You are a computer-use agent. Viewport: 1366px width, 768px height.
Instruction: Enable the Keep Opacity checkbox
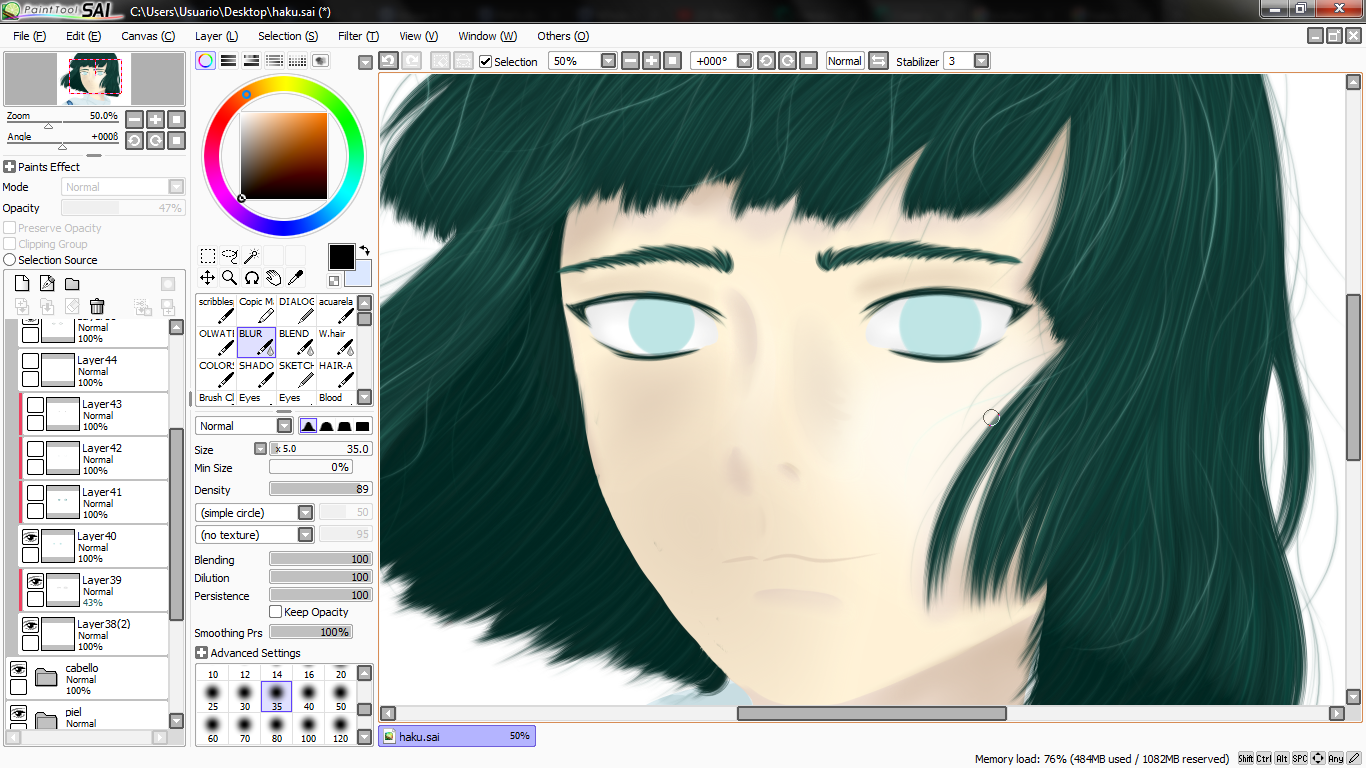point(276,612)
